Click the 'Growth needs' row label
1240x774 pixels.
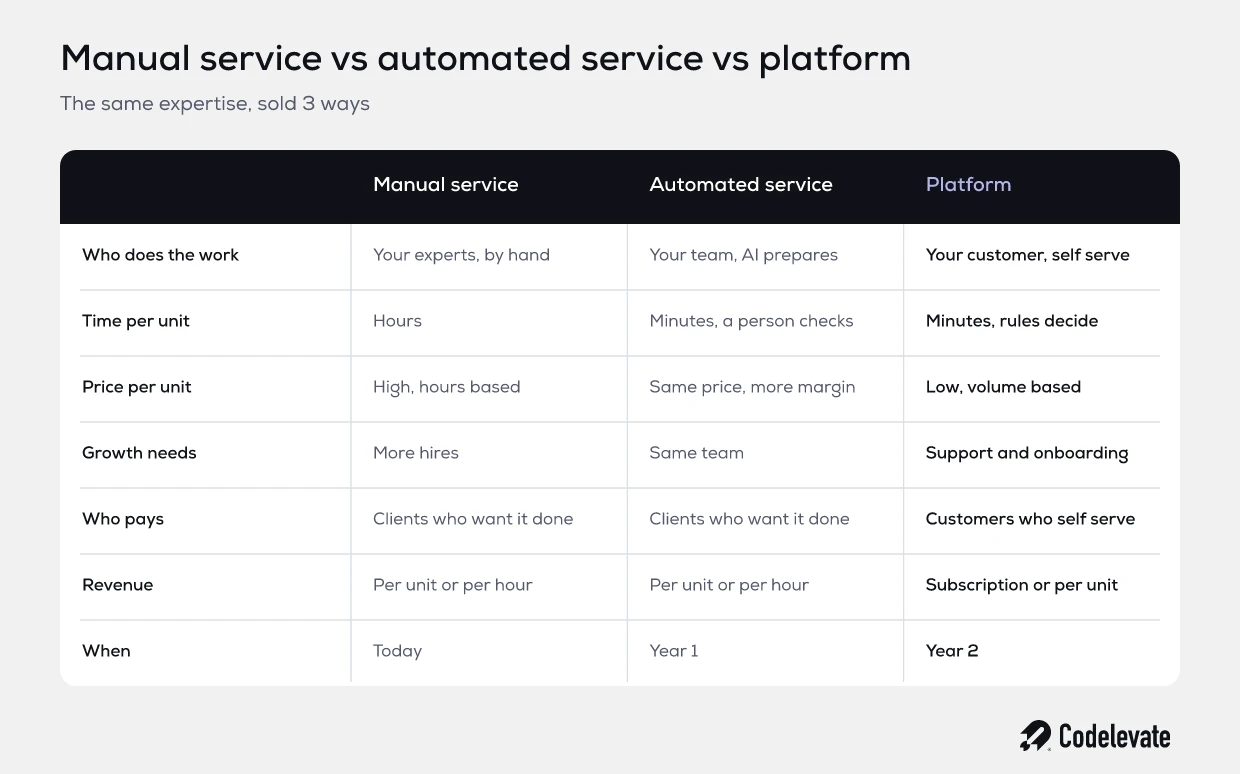139,453
